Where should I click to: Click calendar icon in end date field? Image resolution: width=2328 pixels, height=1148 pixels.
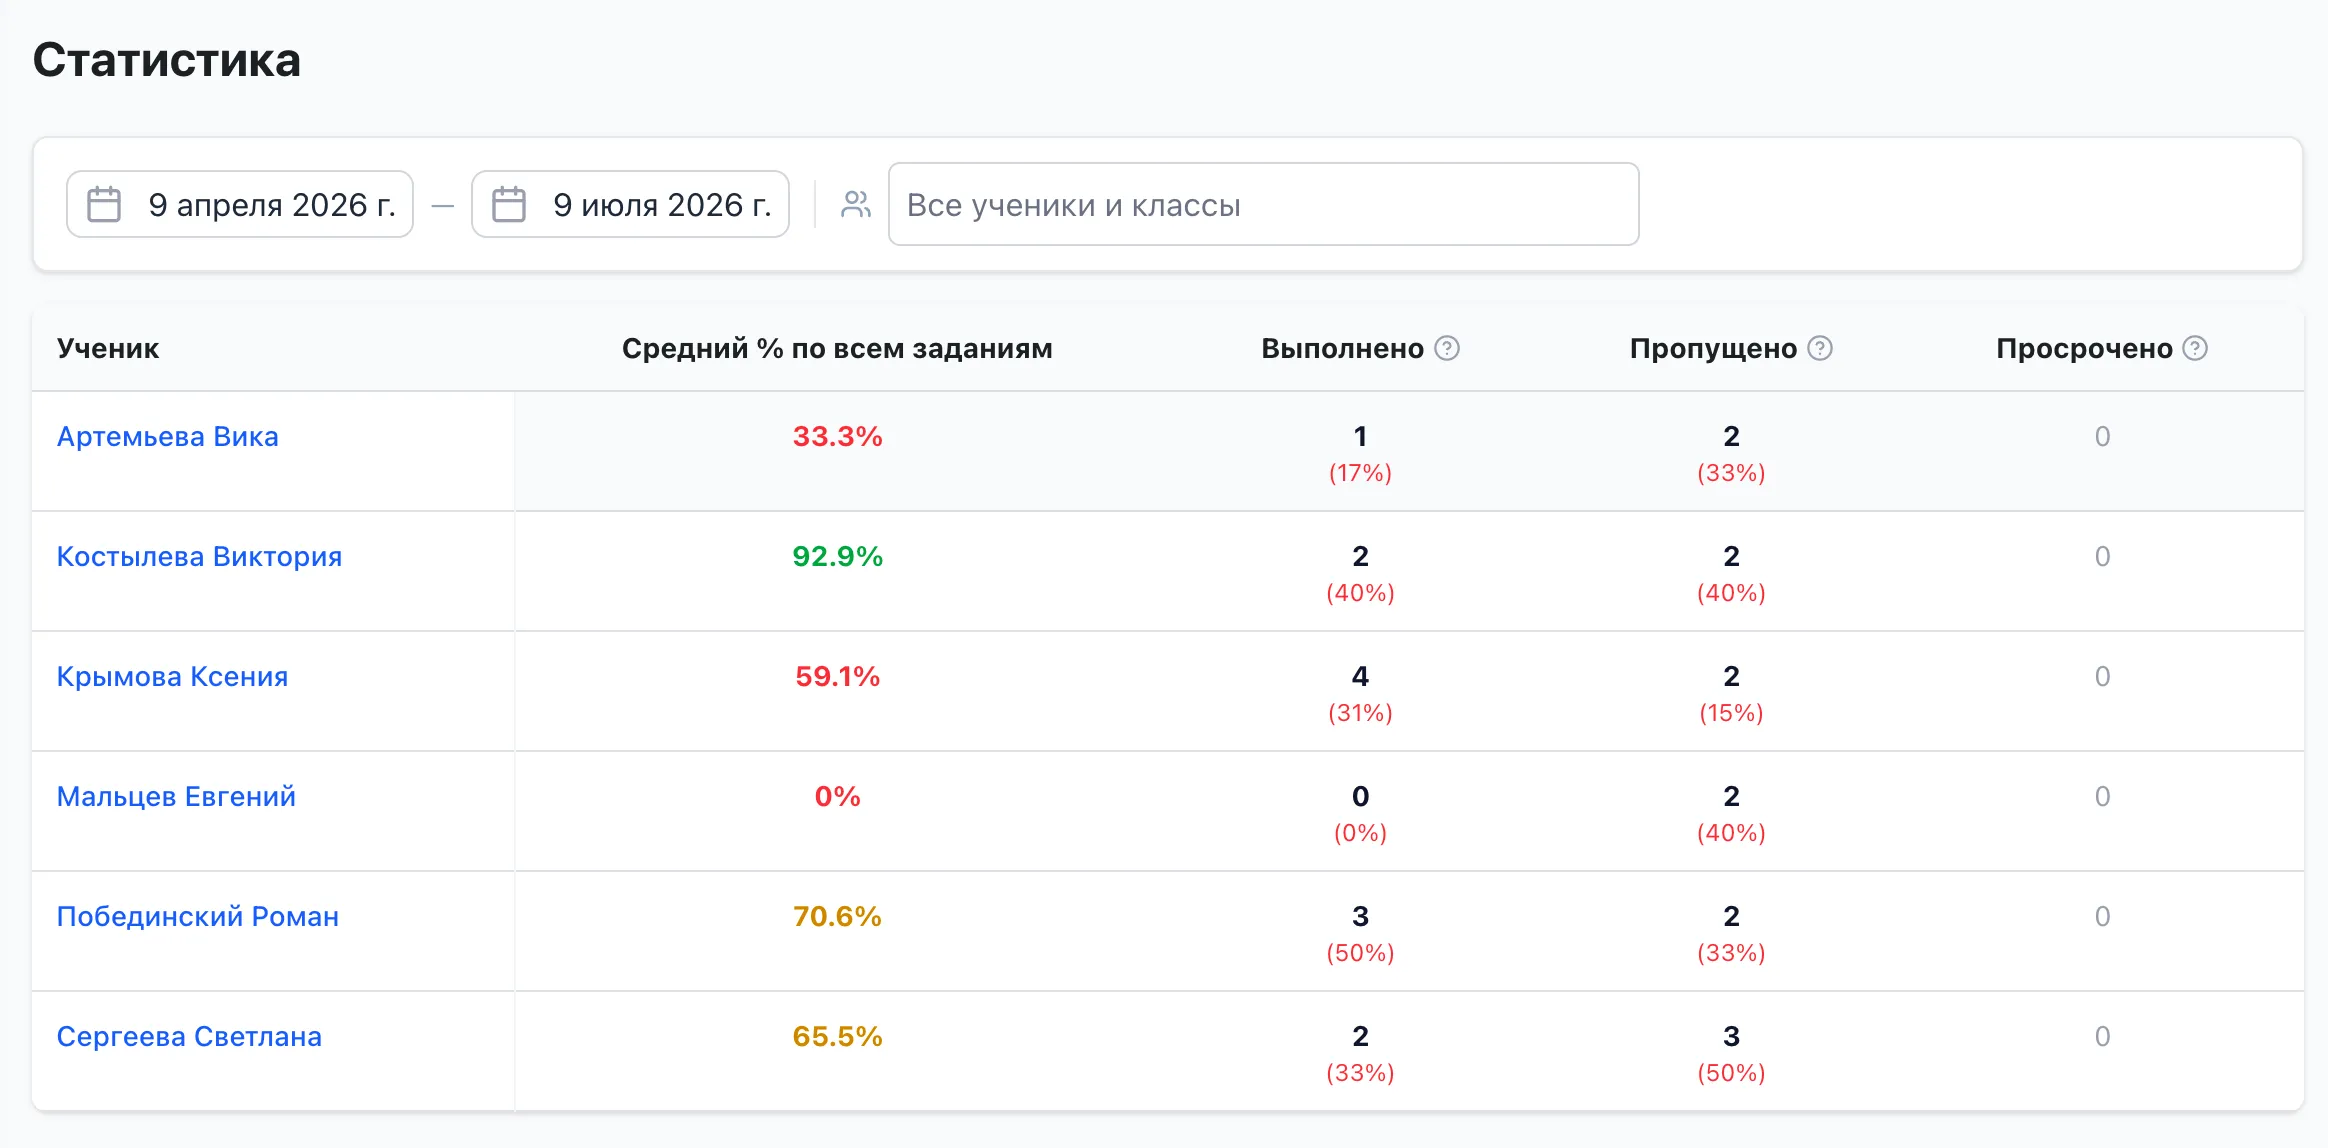coord(509,204)
